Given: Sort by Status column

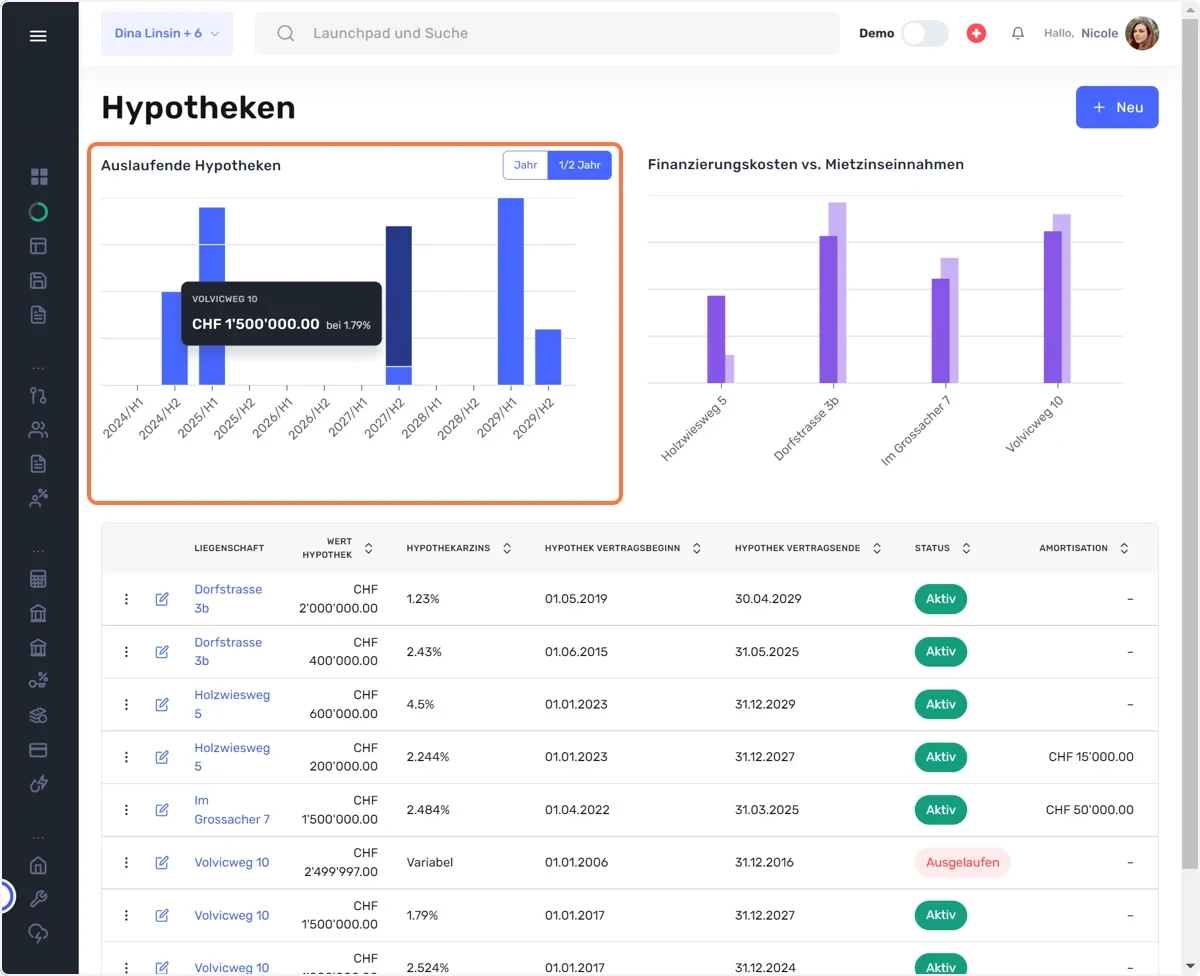Looking at the screenshot, I should 966,548.
